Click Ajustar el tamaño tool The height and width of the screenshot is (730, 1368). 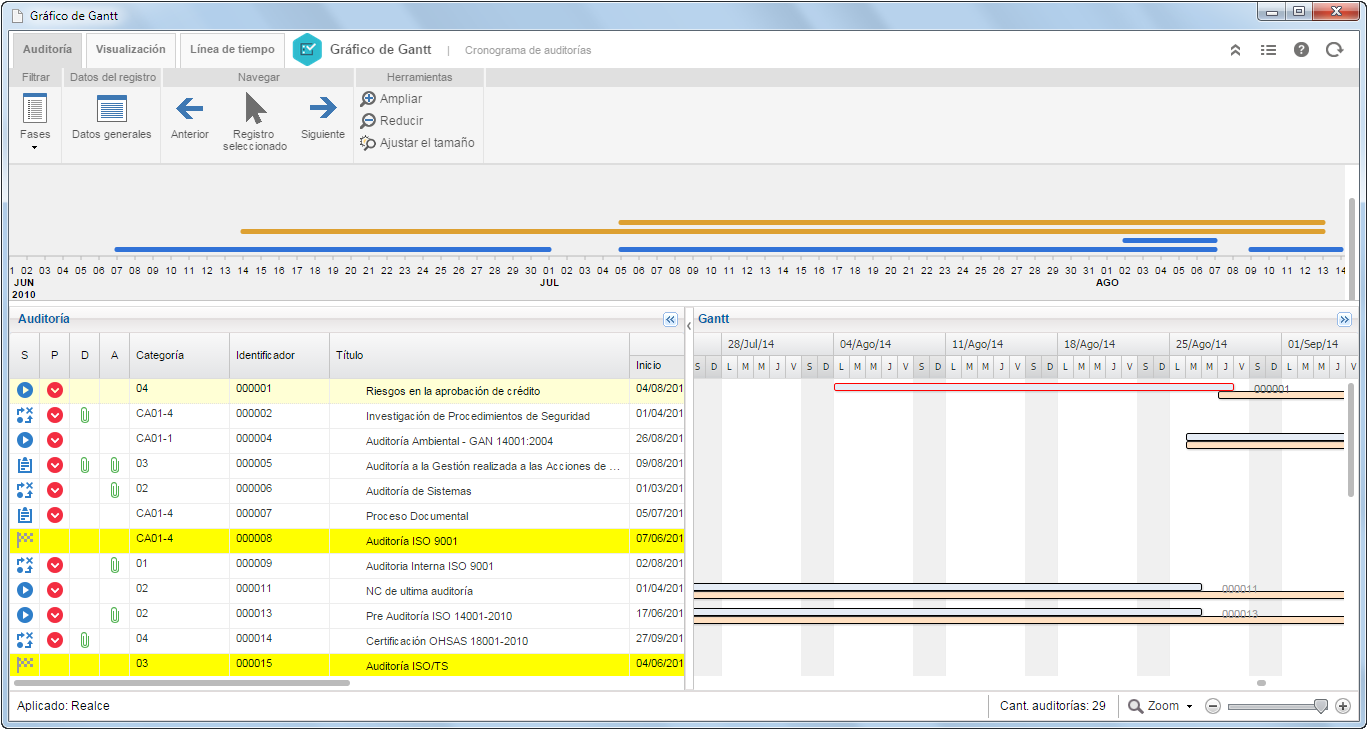click(x=417, y=143)
